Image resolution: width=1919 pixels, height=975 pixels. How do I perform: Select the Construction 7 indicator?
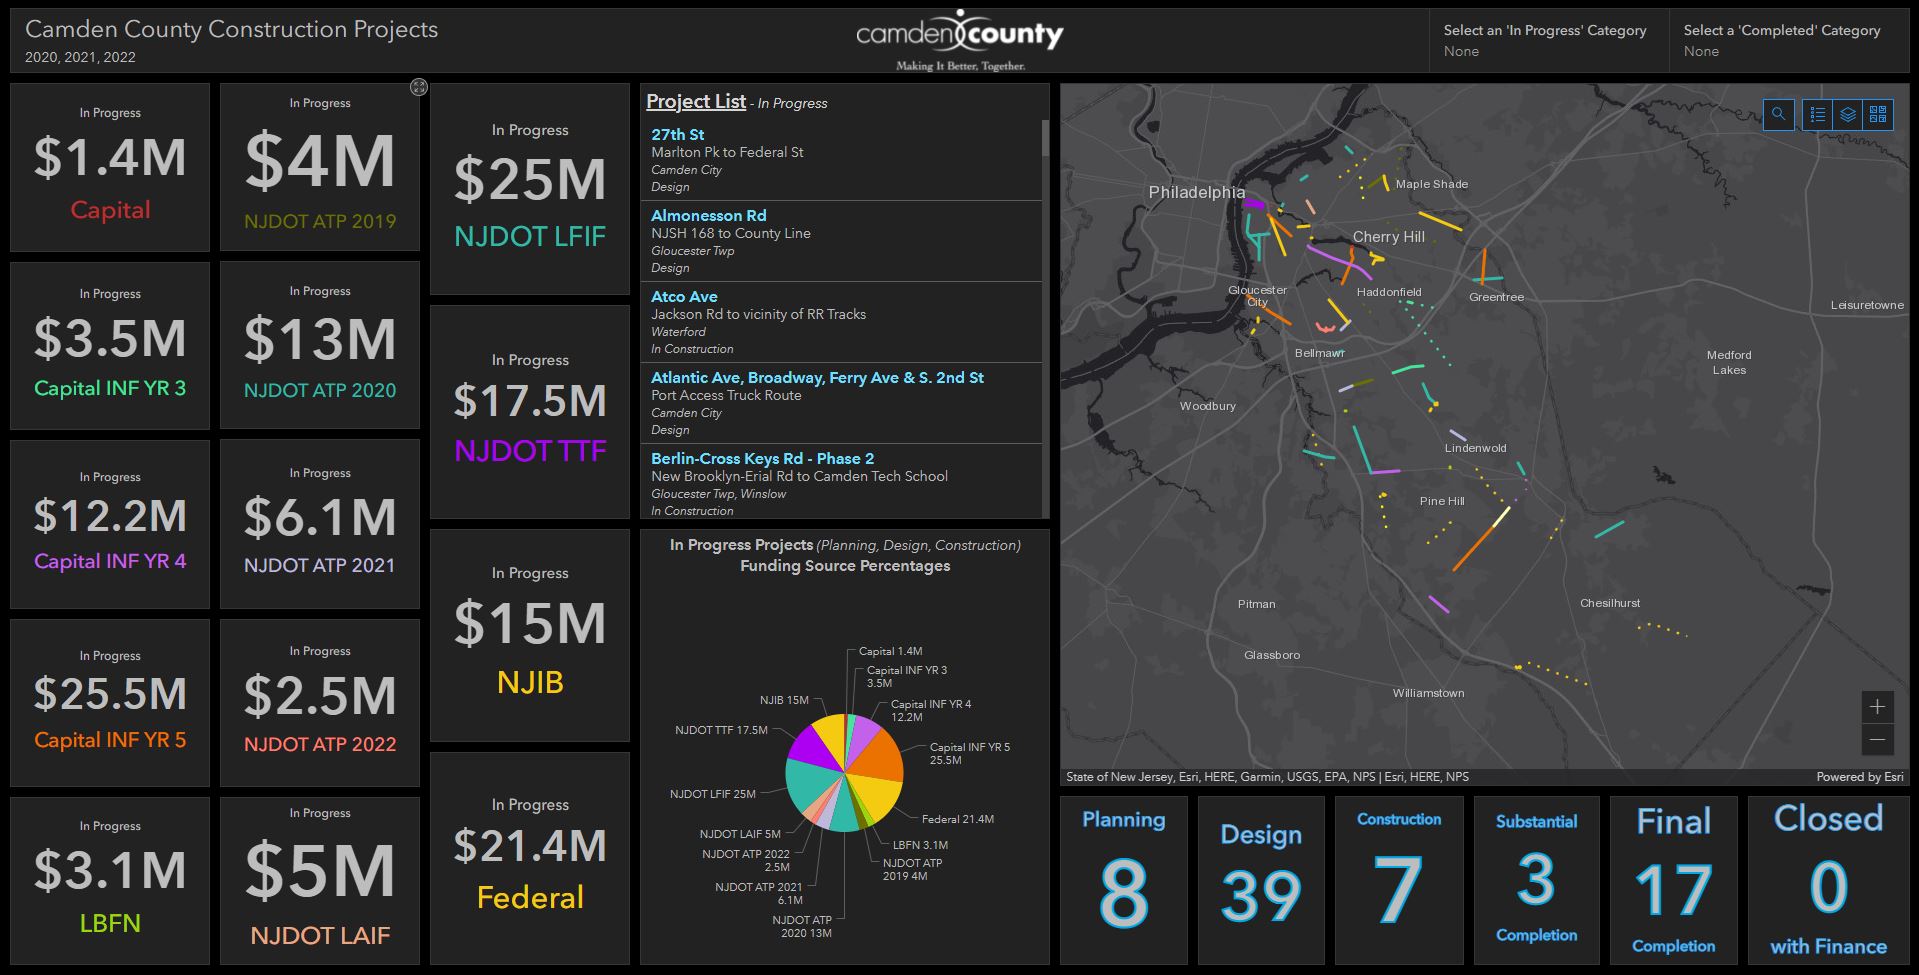(1399, 880)
